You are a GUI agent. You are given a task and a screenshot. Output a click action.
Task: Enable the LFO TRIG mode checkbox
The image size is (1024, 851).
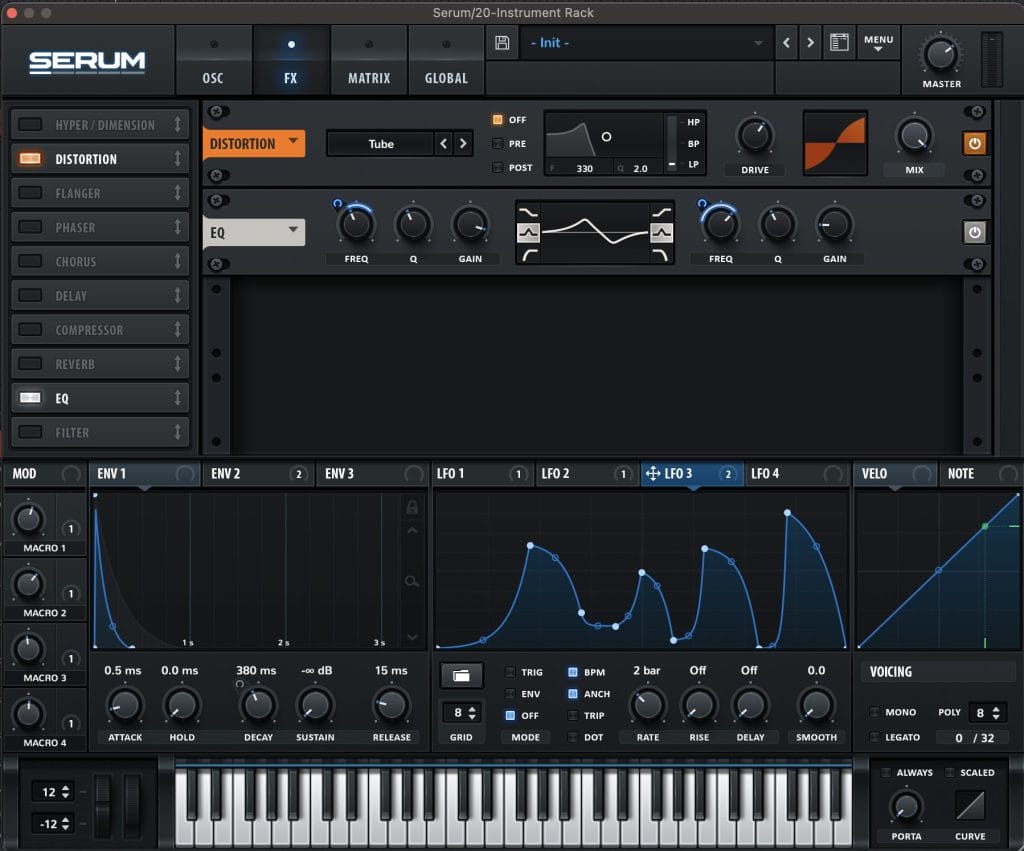point(511,672)
